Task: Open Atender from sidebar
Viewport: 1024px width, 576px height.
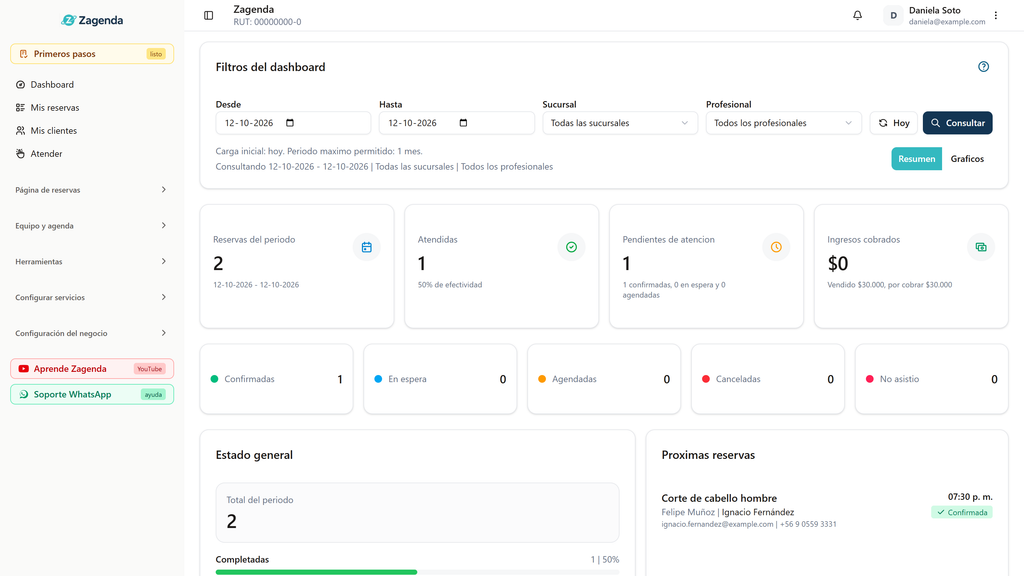Action: (x=91, y=153)
